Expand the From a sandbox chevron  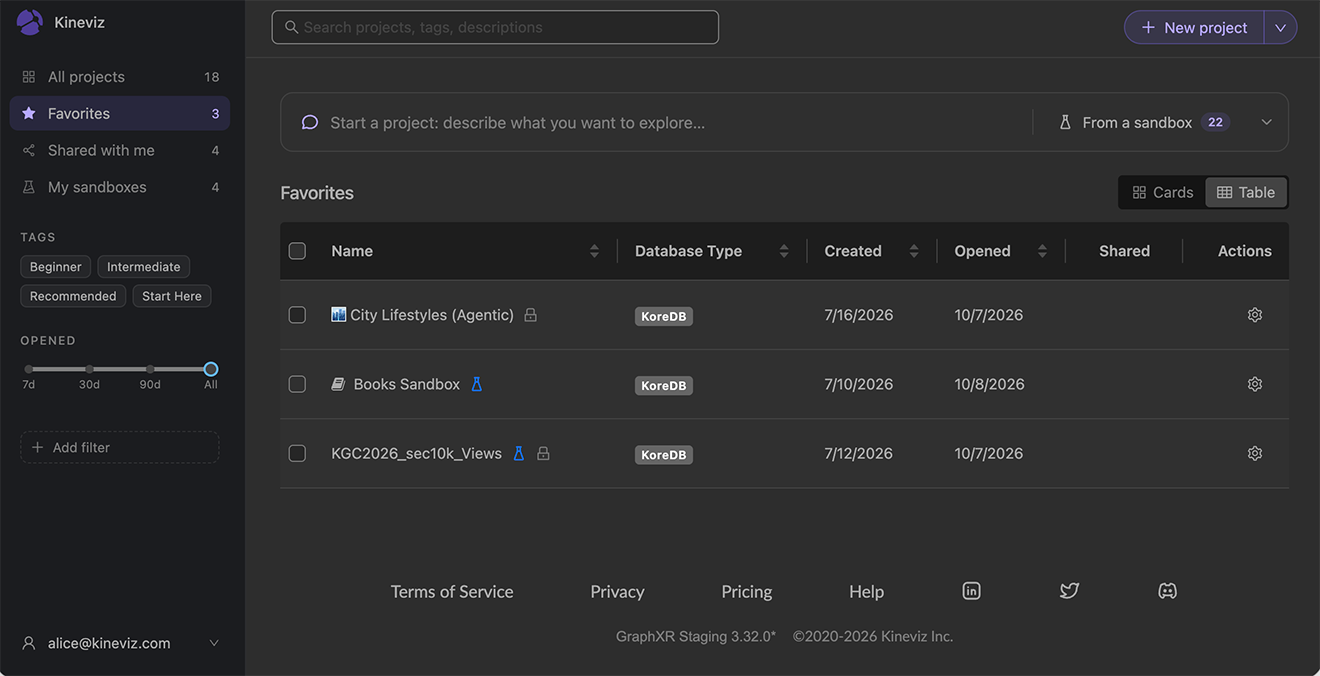[1266, 122]
